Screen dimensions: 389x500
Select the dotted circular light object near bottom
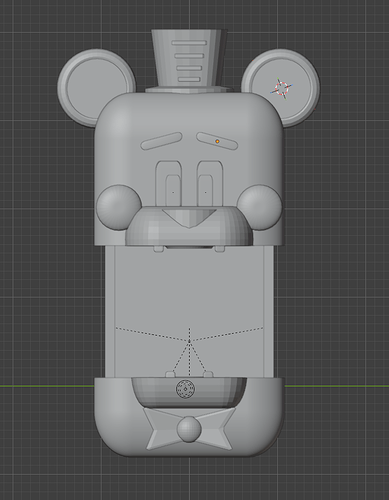coord(185,389)
